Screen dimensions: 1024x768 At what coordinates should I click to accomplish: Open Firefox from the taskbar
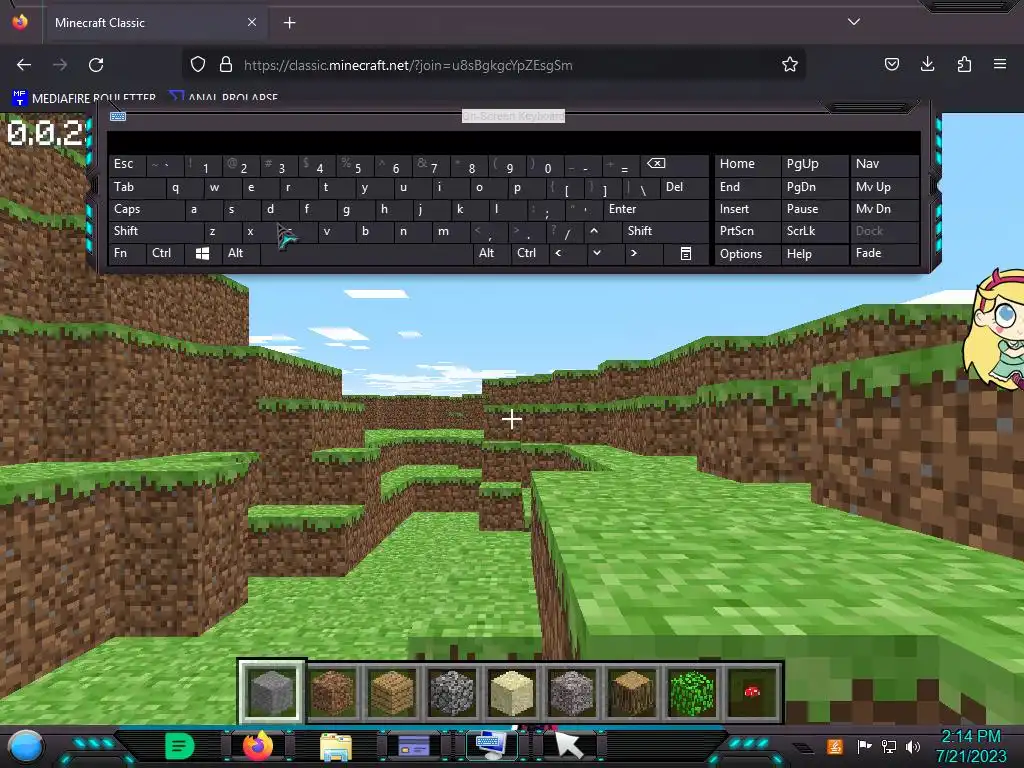(258, 746)
